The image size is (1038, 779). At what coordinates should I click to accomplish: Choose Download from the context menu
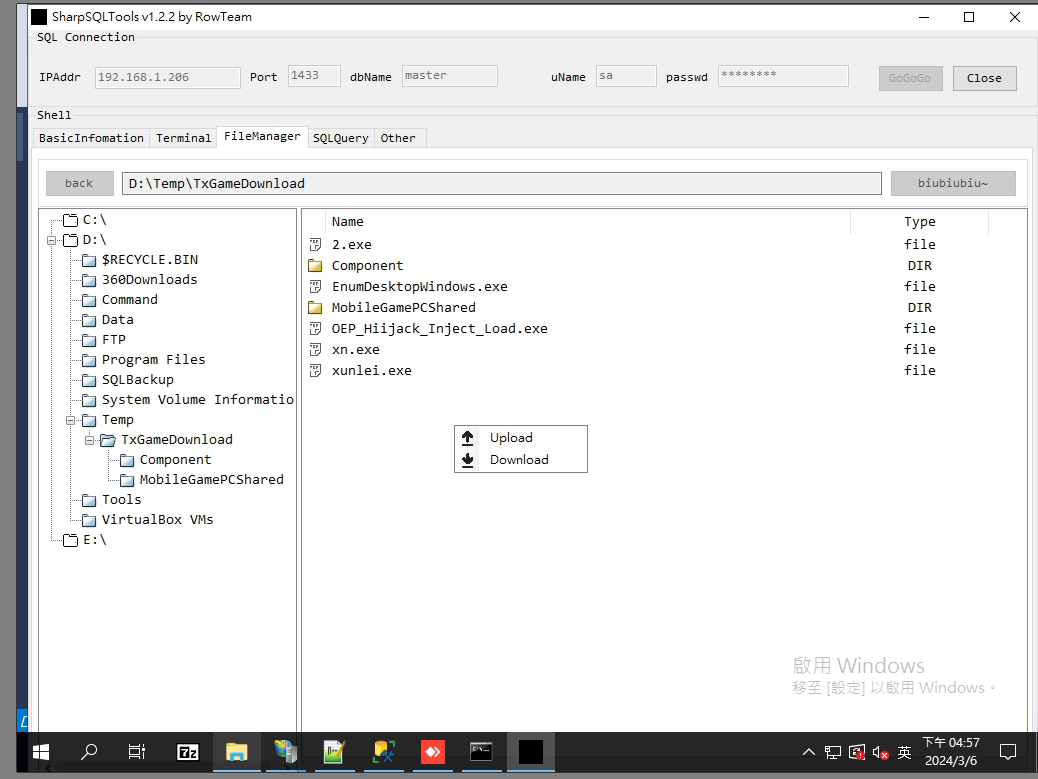(519, 460)
